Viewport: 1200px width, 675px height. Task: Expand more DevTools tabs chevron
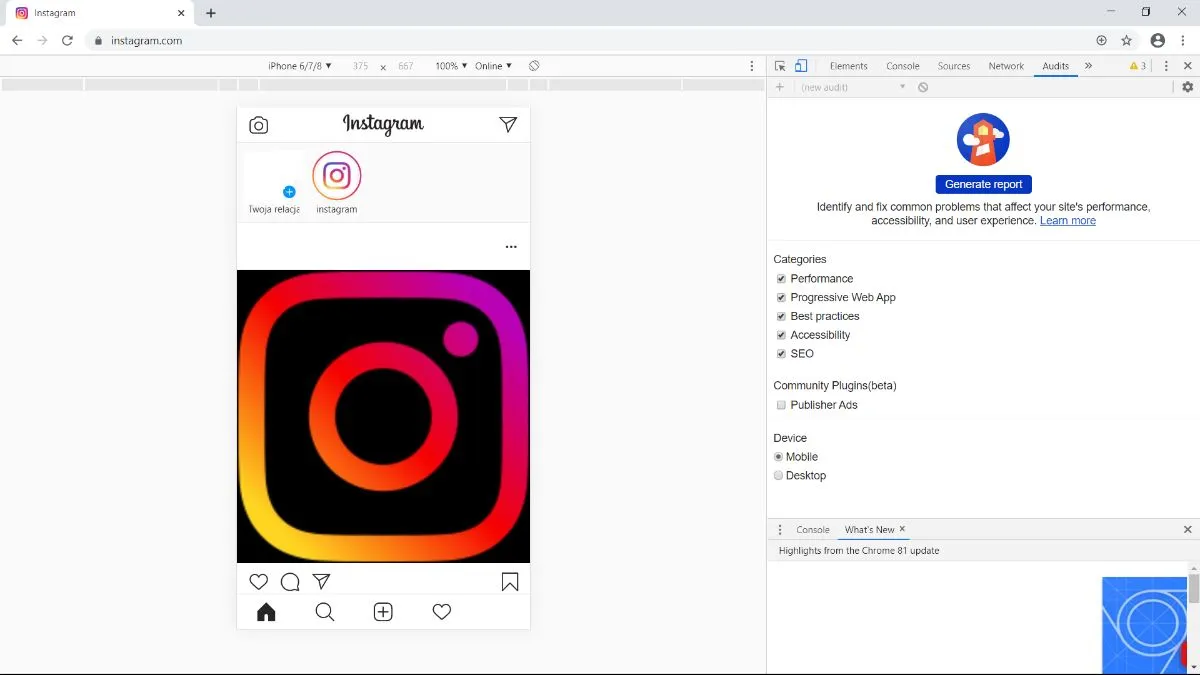pos(1088,66)
